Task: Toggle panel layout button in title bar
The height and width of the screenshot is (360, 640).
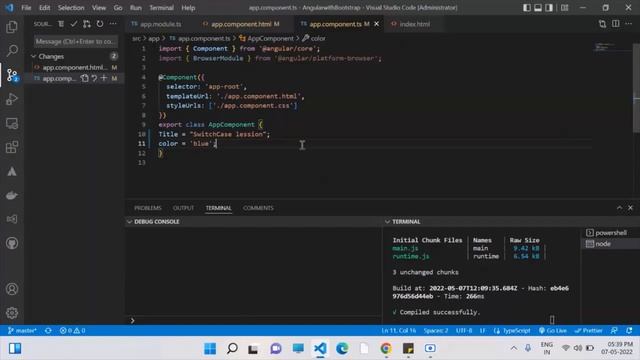Action: [538, 8]
